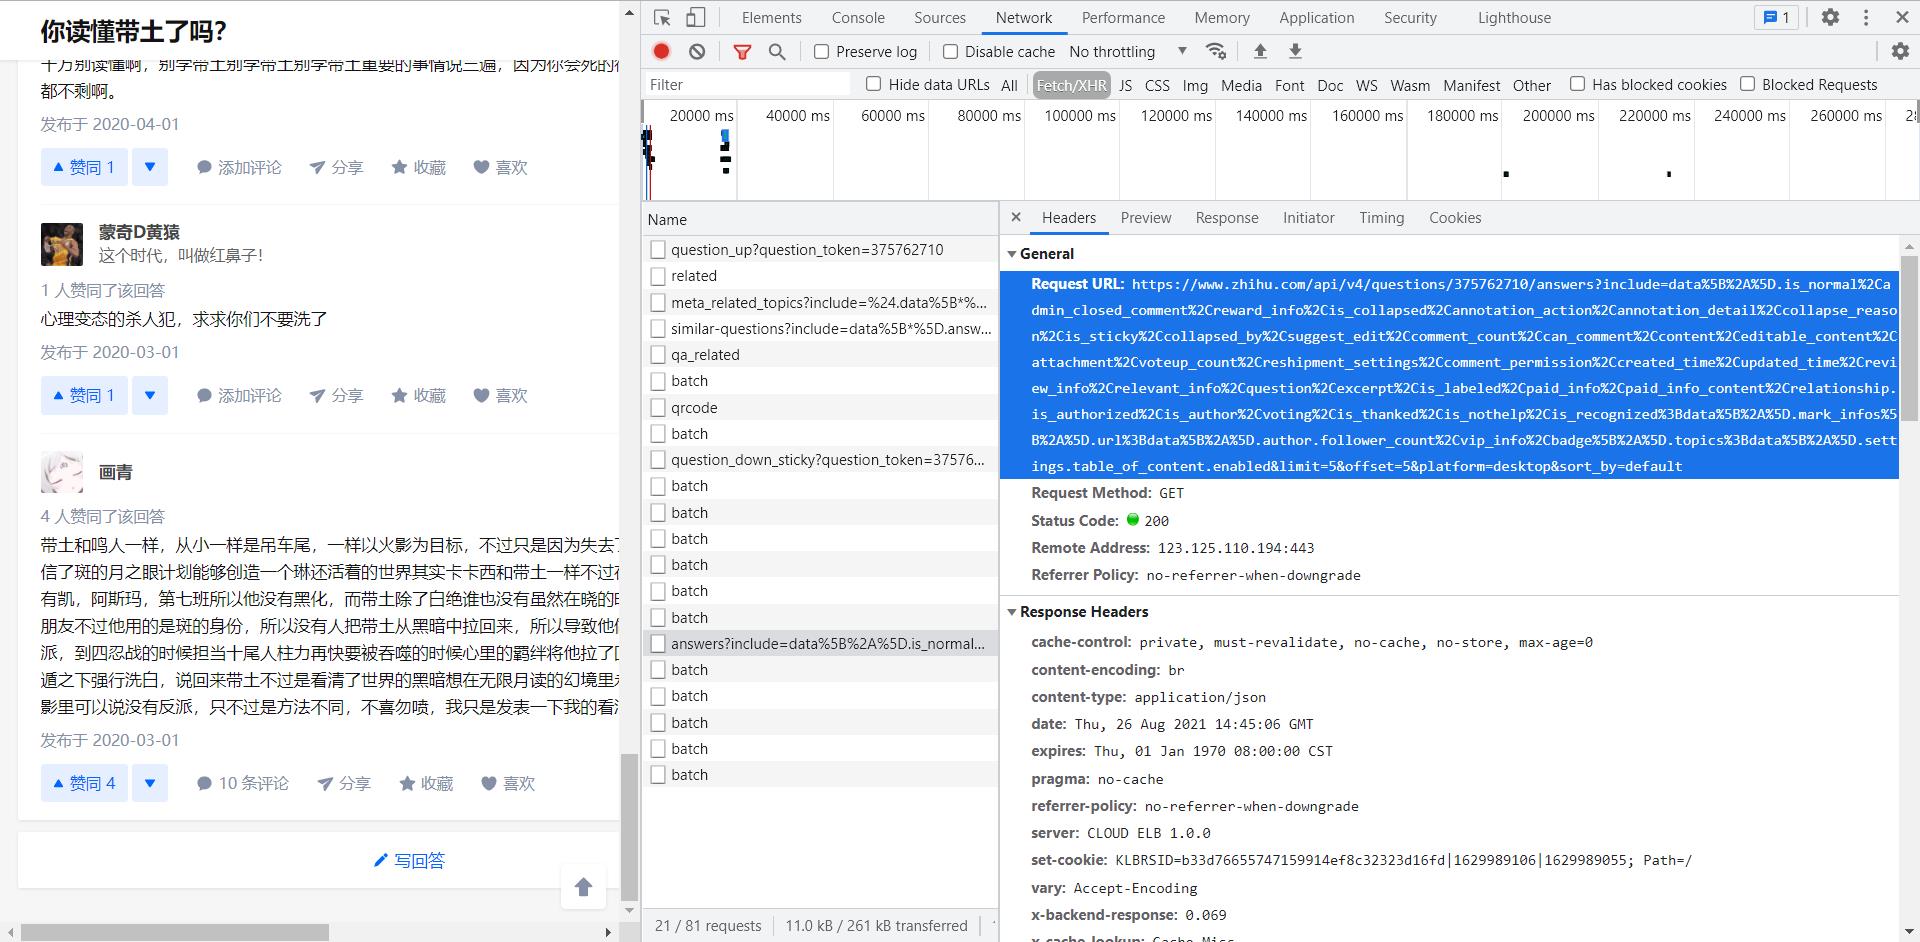This screenshot has height=942, width=1920.
Task: Switch to the Elements tab
Action: (771, 18)
